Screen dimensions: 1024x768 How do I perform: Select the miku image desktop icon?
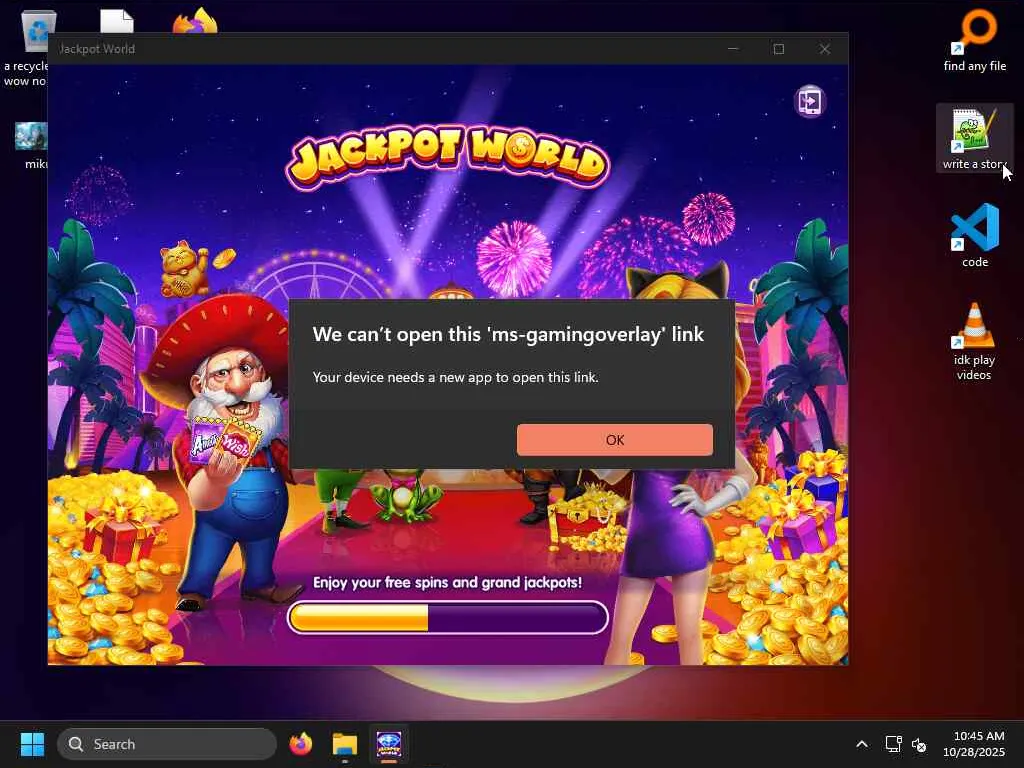[x=31, y=146]
